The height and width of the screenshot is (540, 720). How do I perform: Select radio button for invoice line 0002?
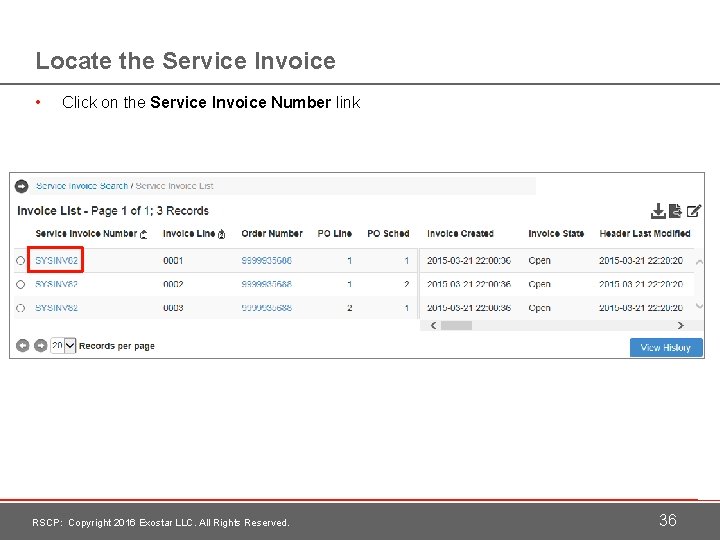click(x=20, y=284)
